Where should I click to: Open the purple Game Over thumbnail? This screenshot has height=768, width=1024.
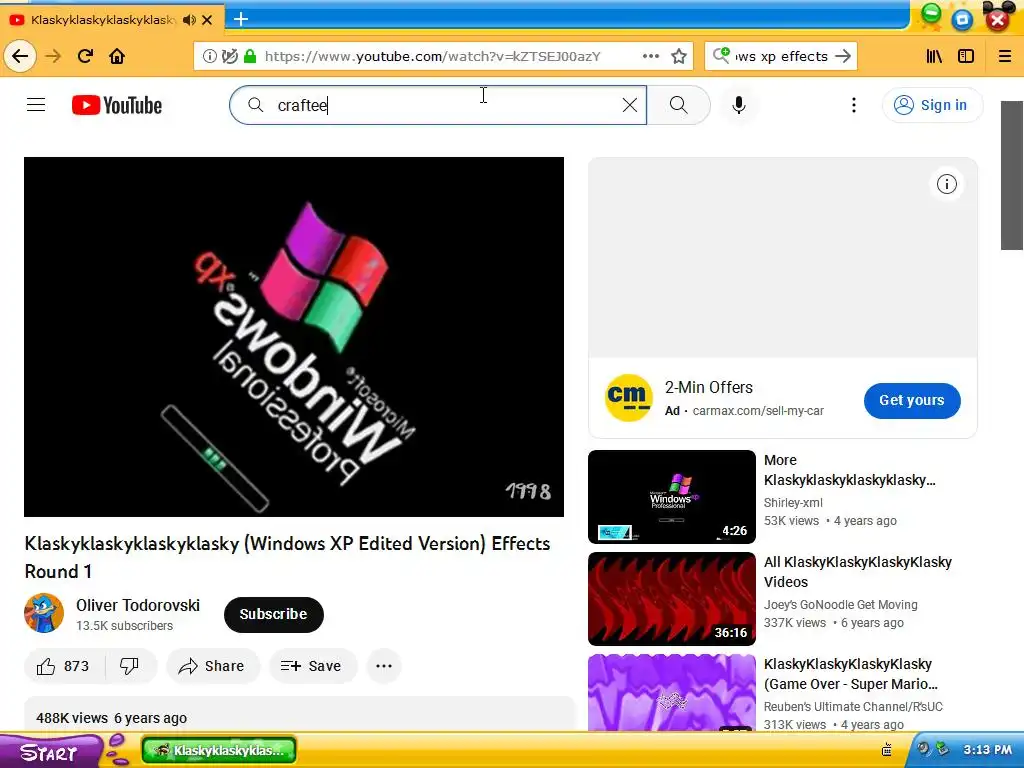[x=671, y=692]
